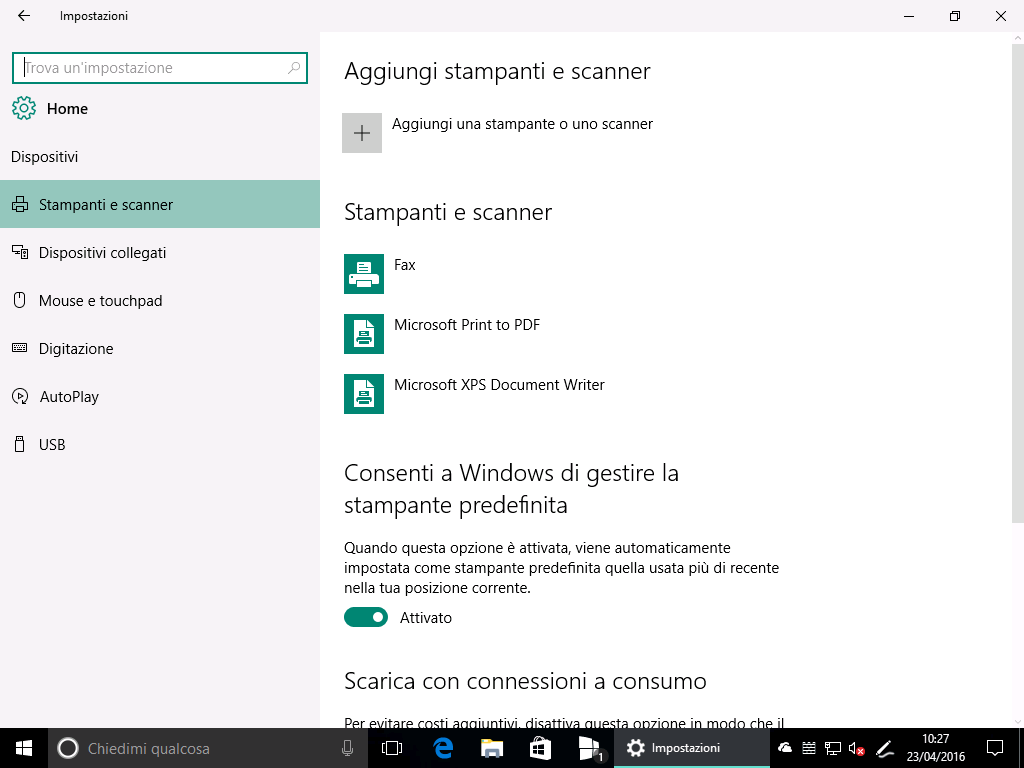Minimize the Impostazioni window
This screenshot has width=1024, height=768.
pyautogui.click(x=909, y=16)
